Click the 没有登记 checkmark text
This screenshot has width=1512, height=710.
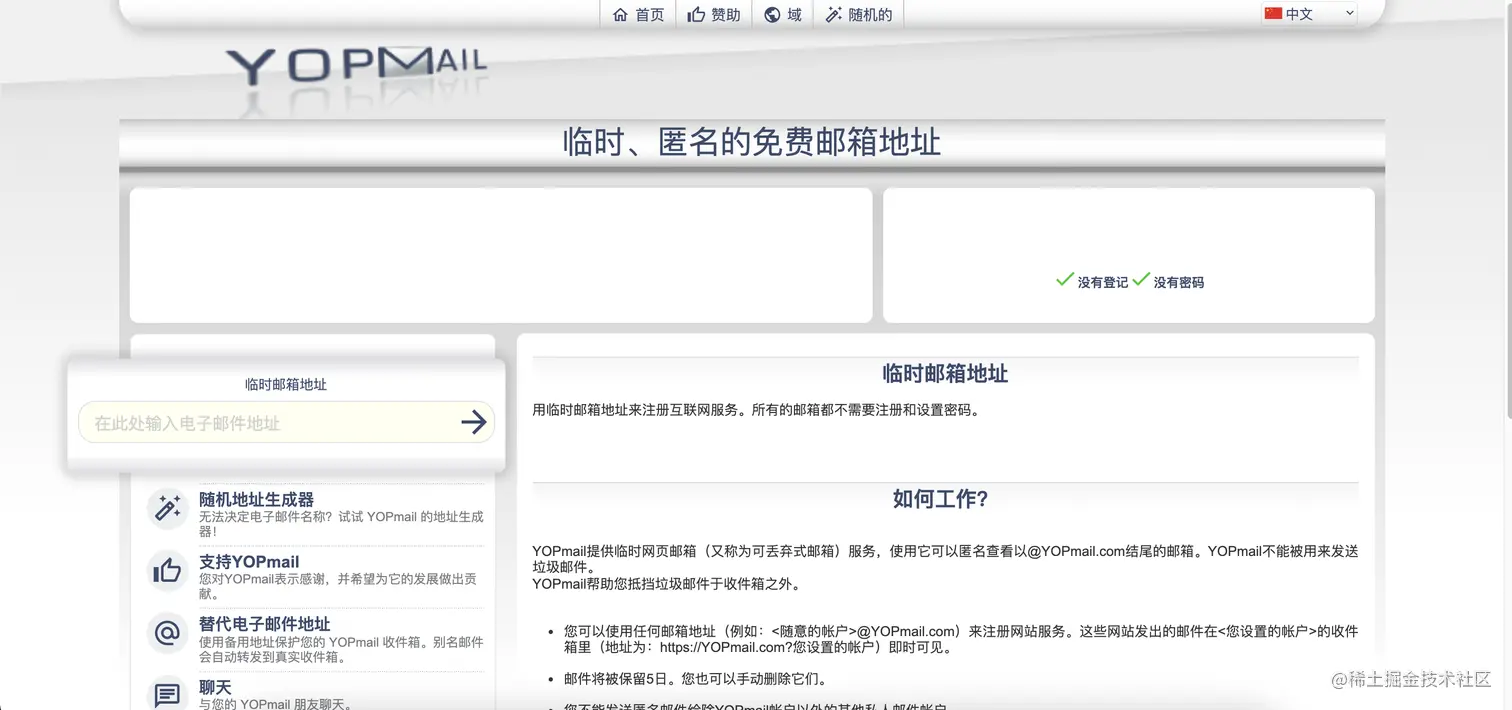(1092, 281)
